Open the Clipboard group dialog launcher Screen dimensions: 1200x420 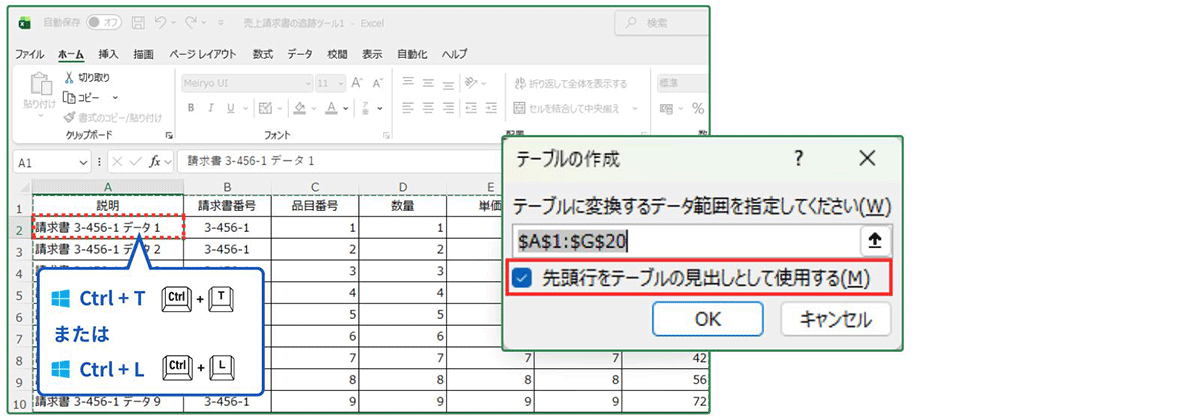click(168, 135)
